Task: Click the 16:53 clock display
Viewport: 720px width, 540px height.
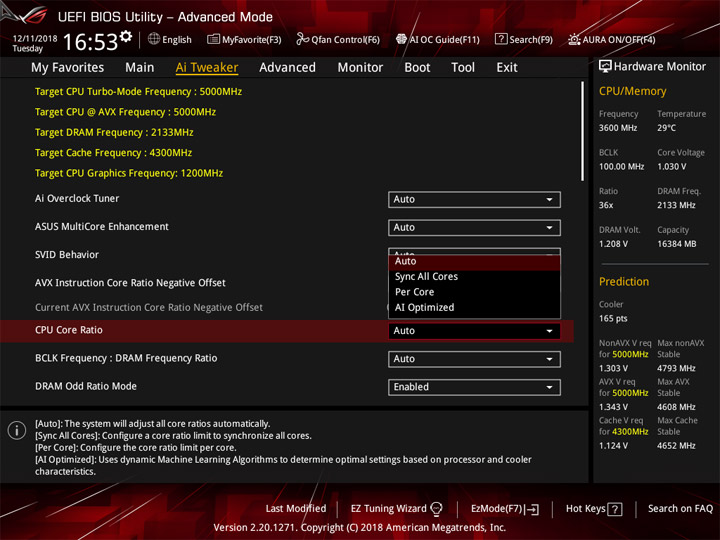Action: 90,42
